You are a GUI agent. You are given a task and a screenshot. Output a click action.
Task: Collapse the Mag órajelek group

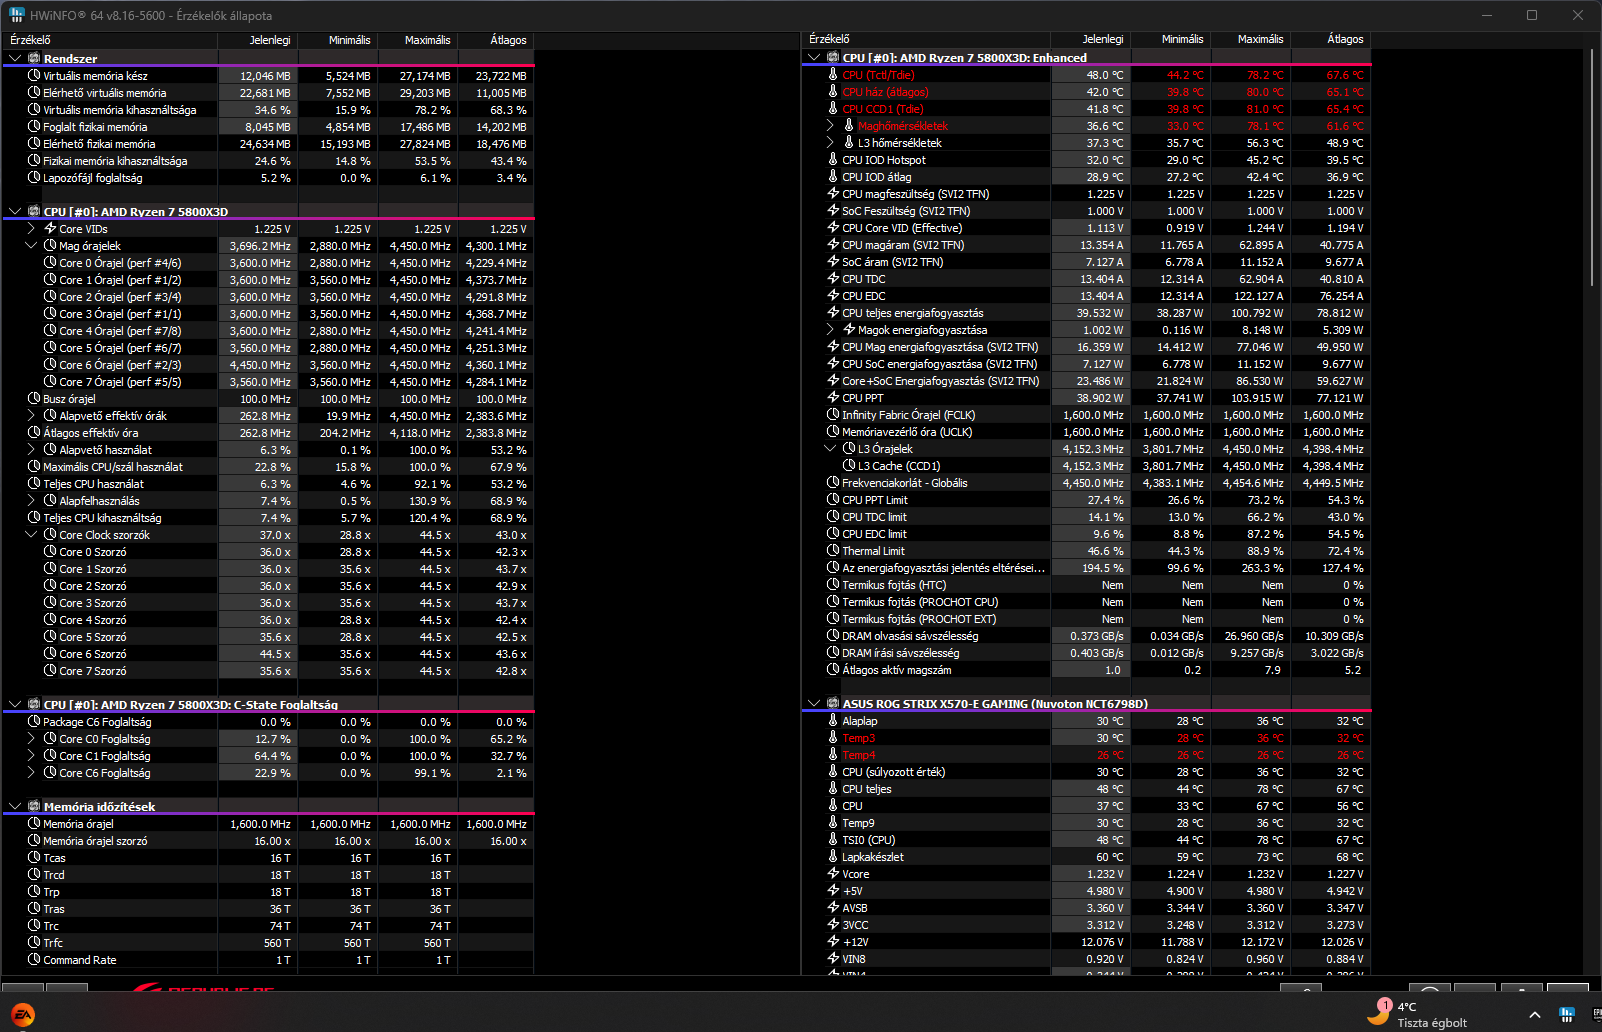[x=31, y=246]
